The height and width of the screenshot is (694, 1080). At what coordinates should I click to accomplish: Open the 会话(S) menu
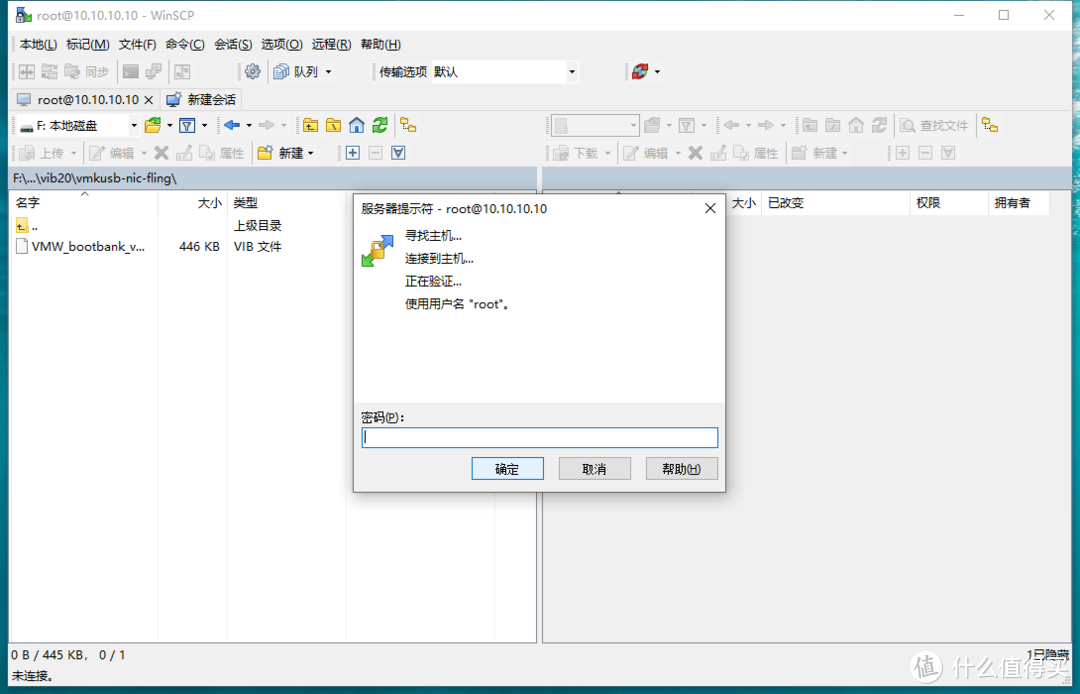pos(233,44)
